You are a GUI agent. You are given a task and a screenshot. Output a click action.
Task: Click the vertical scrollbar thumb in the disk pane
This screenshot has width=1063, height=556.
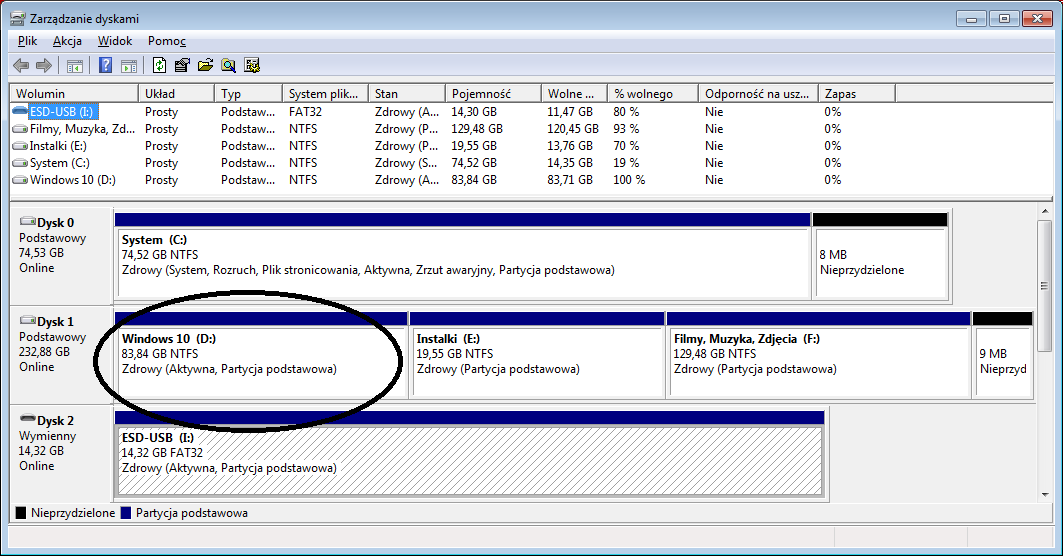coord(1045,285)
